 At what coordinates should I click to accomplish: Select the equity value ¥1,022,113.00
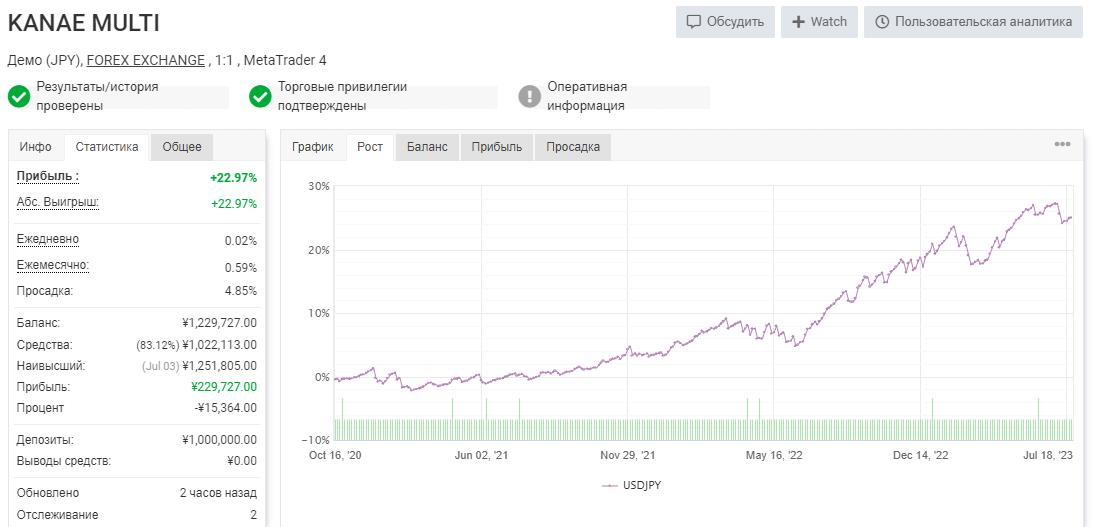219,344
